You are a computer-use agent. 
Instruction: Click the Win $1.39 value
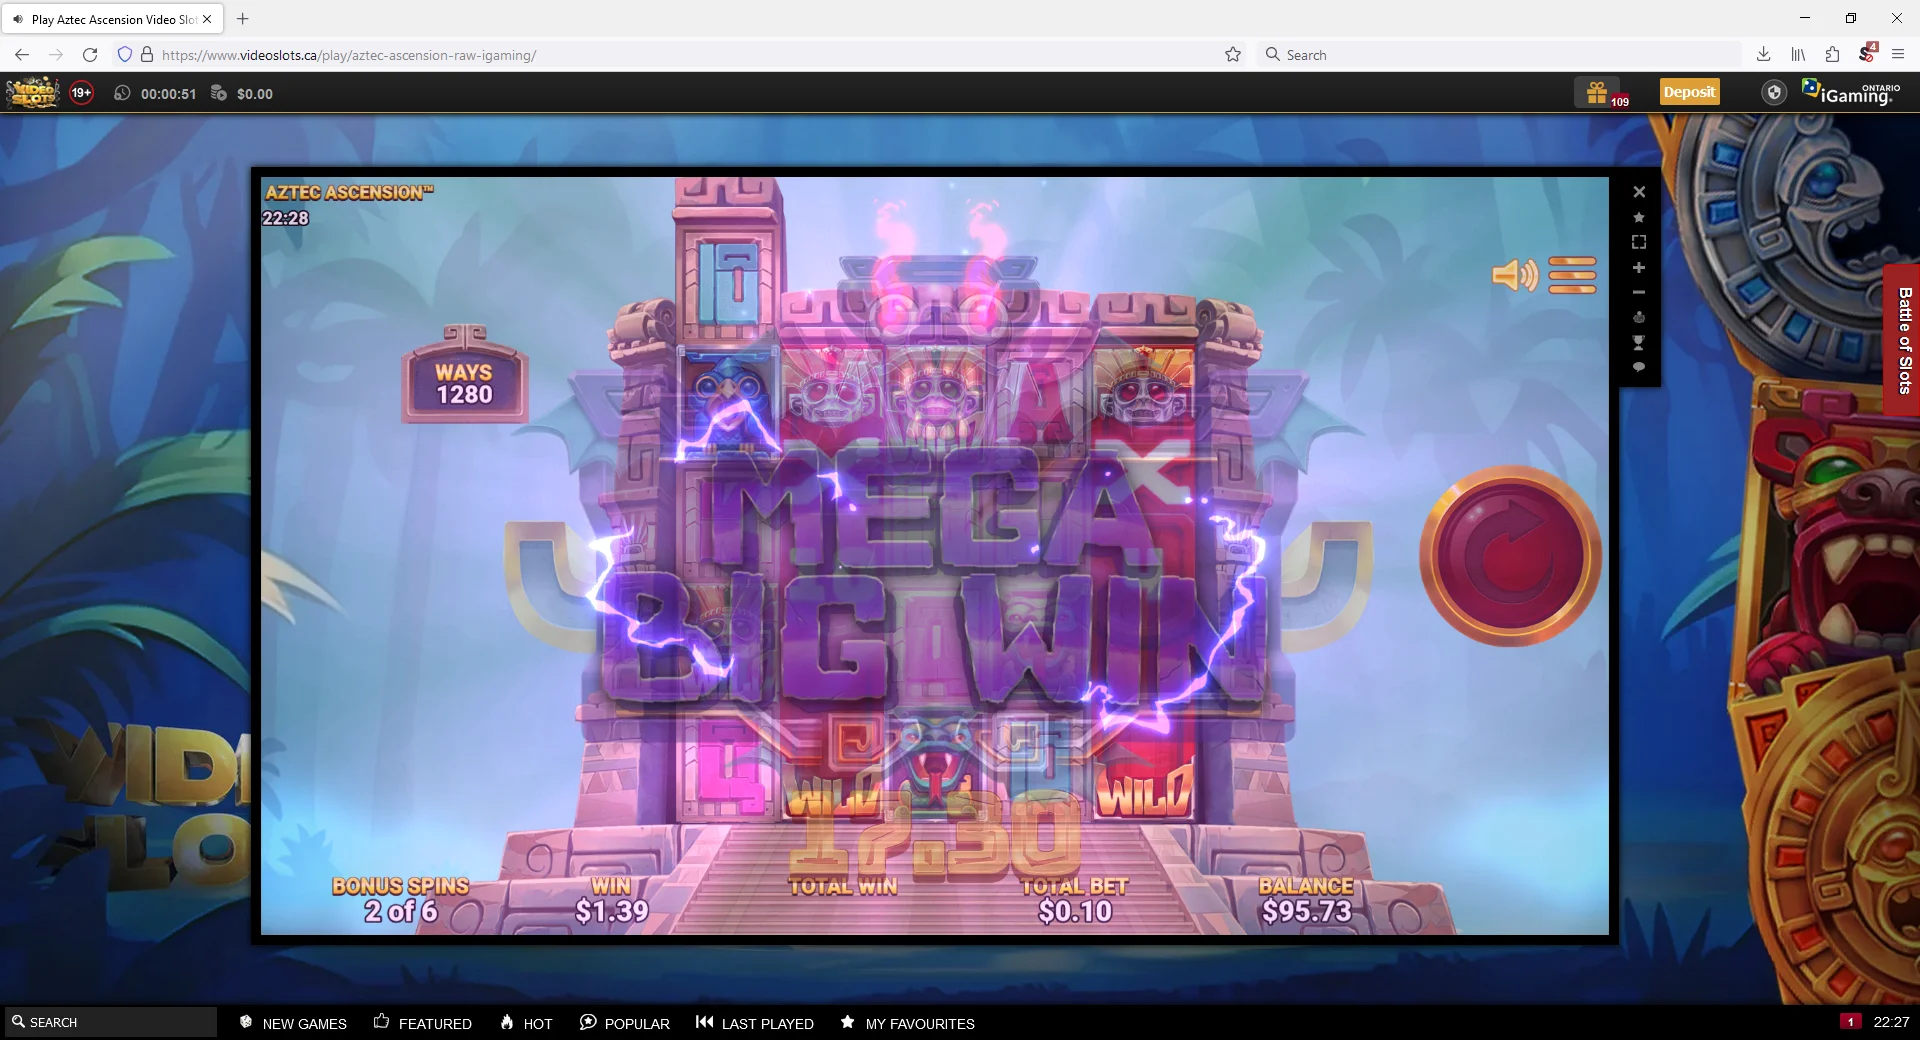coord(611,911)
